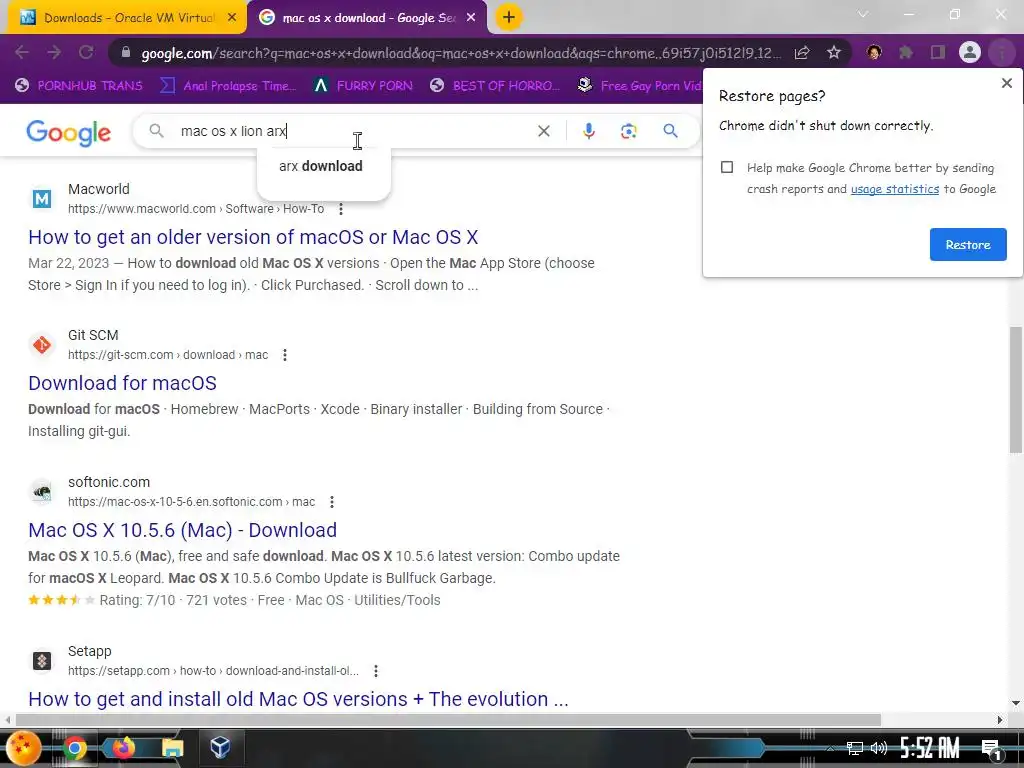This screenshot has width=1024, height=768.
Task: Click the blue magnifier search button
Action: [670, 131]
